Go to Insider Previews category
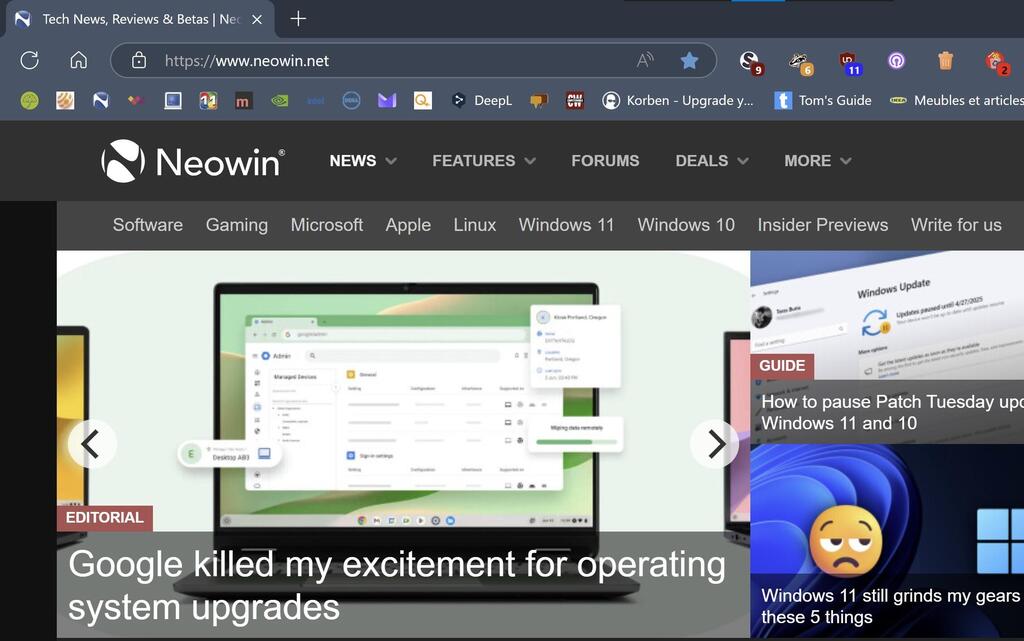Screen dimensions: 1024x641 click(823, 225)
